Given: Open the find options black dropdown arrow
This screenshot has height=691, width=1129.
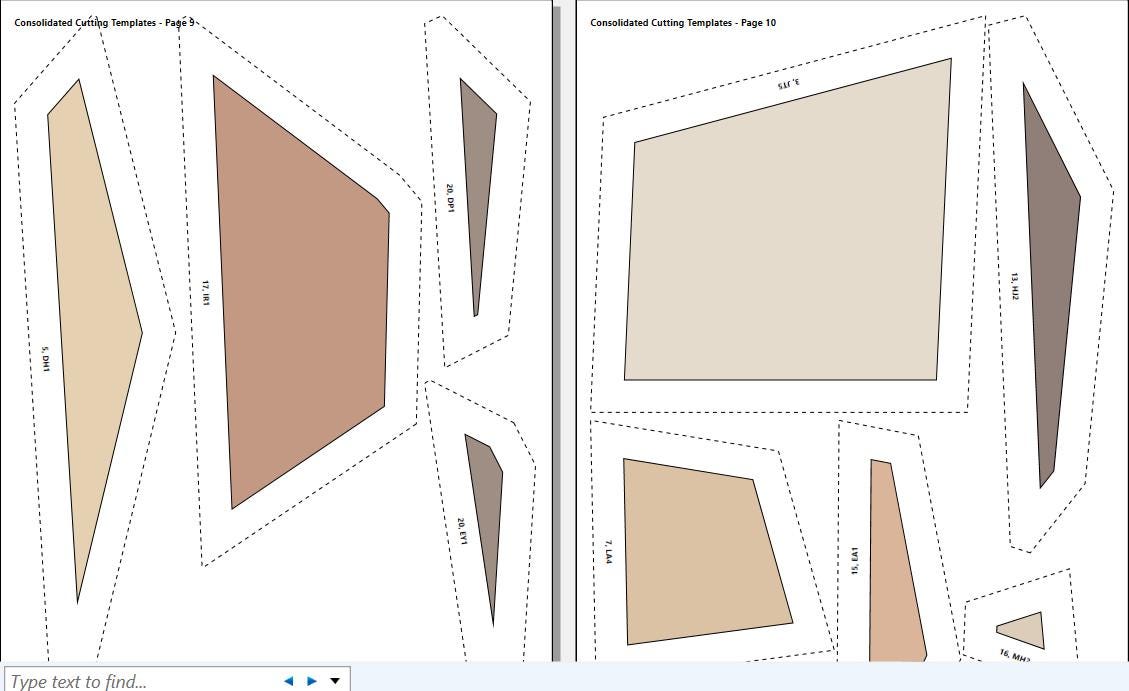Looking at the screenshot, I should tap(335, 681).
